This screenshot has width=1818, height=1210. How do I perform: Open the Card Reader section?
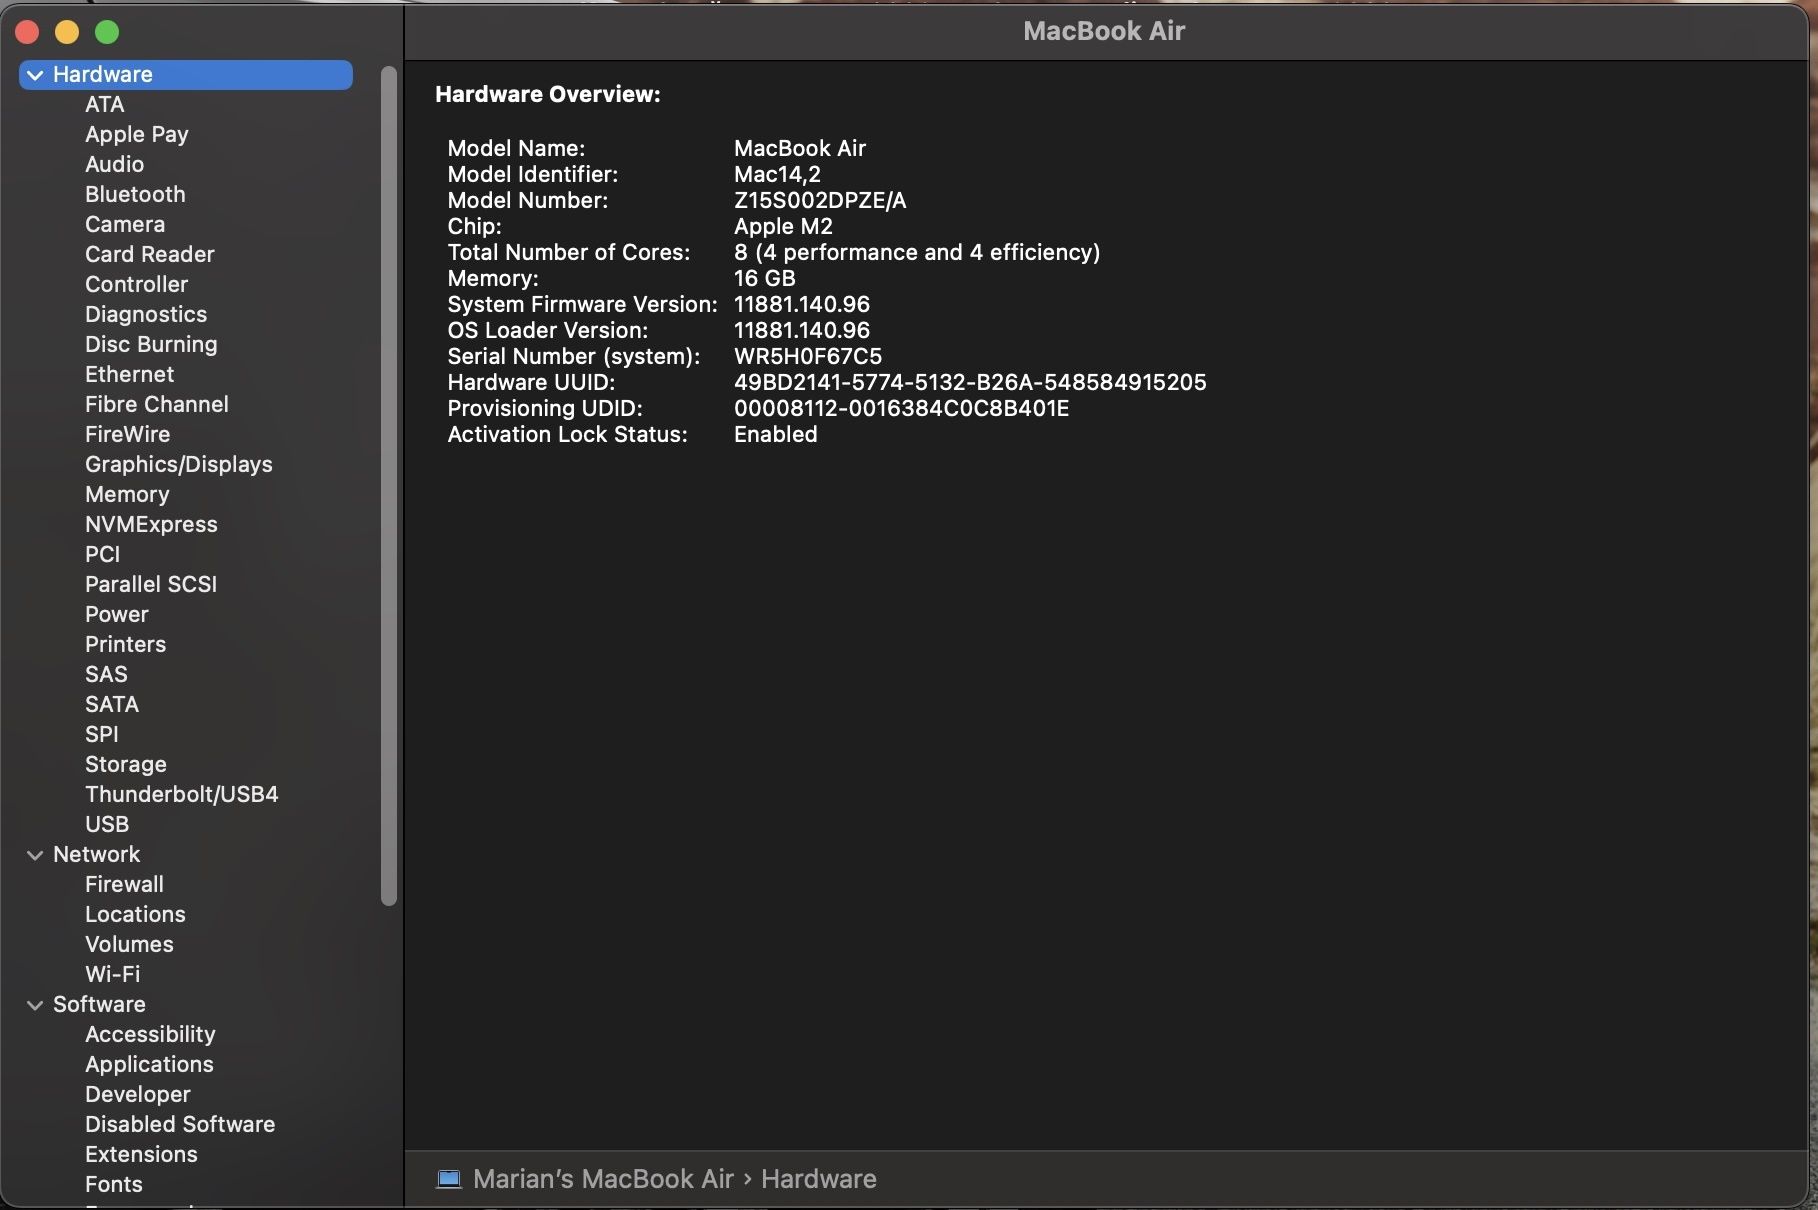[149, 254]
